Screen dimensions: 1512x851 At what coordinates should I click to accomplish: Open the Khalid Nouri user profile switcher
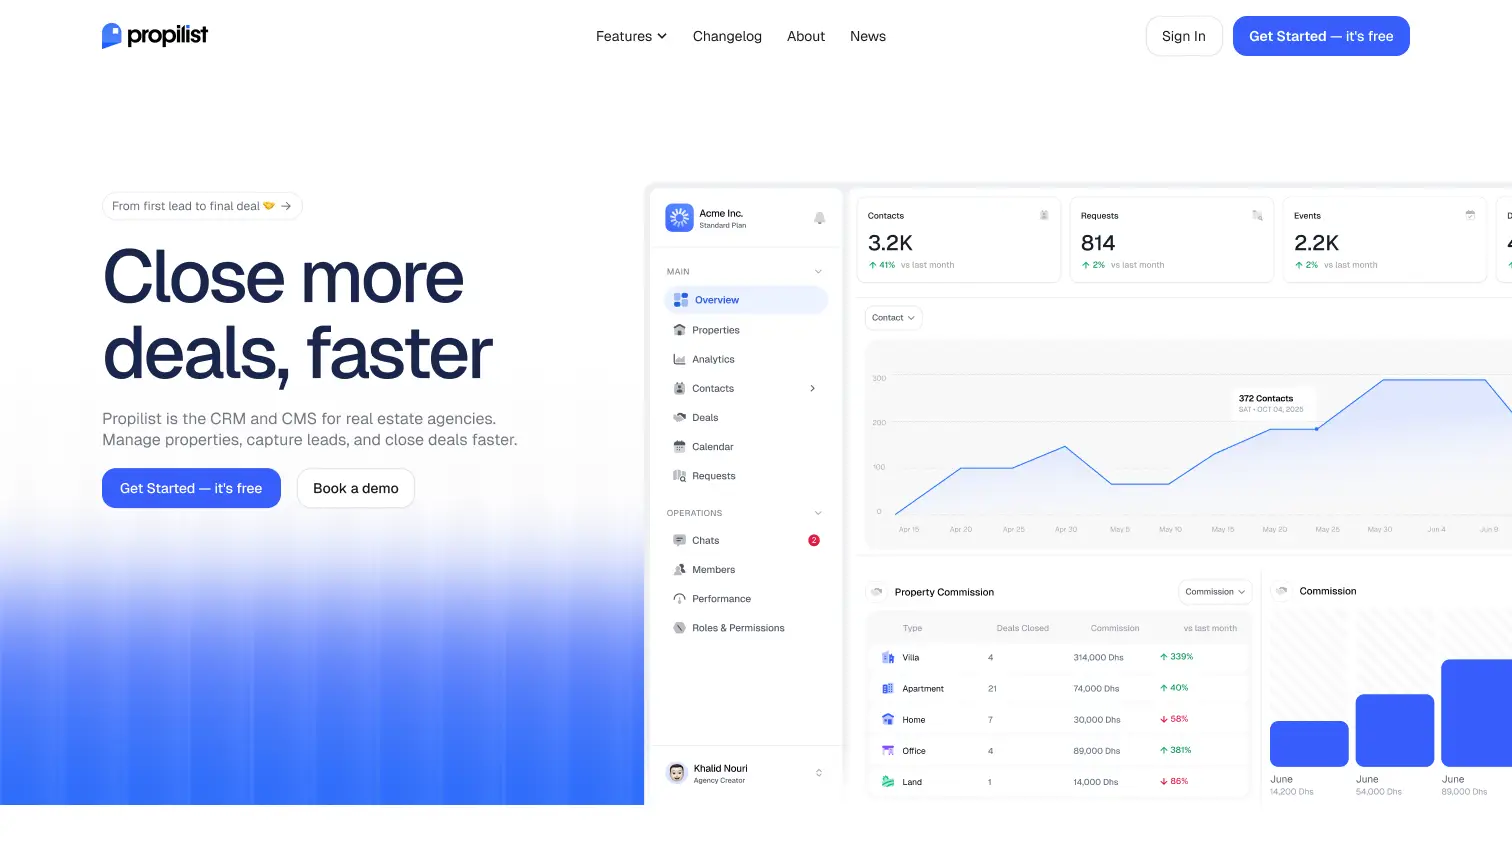pyautogui.click(x=818, y=773)
